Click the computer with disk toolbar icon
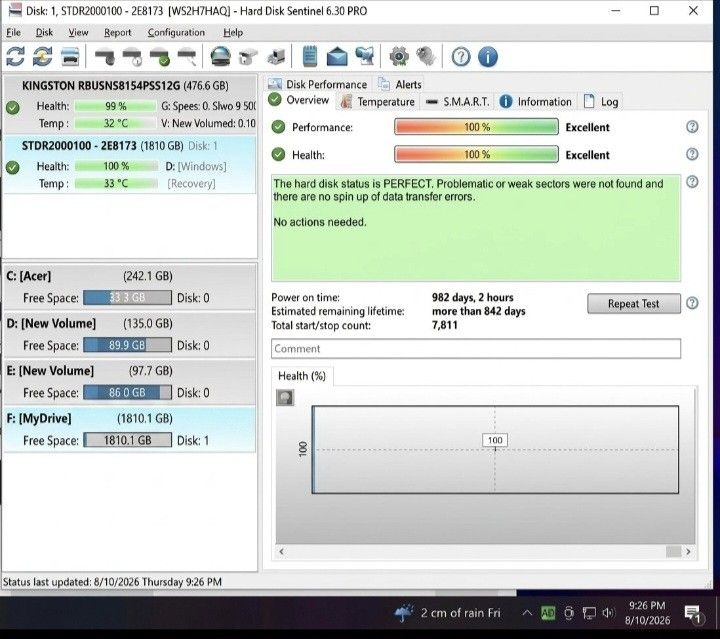Screen dimensions: 720x639 tap(276, 57)
